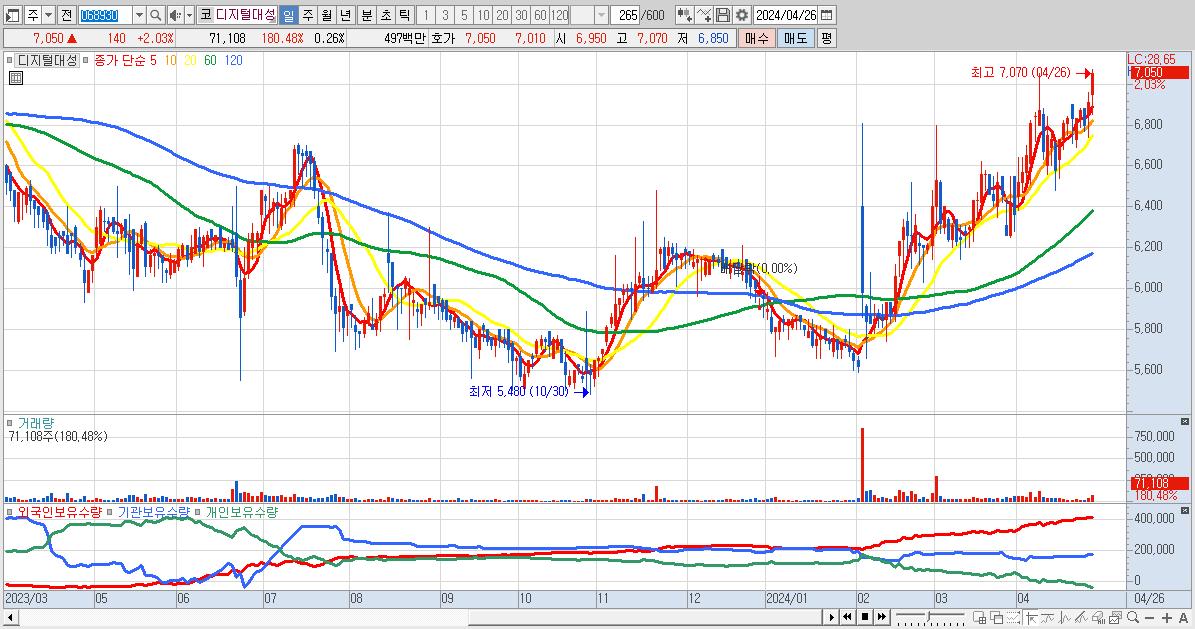Zoom out with the minus icon
This screenshot has height=629, width=1195.
pos(1149,618)
